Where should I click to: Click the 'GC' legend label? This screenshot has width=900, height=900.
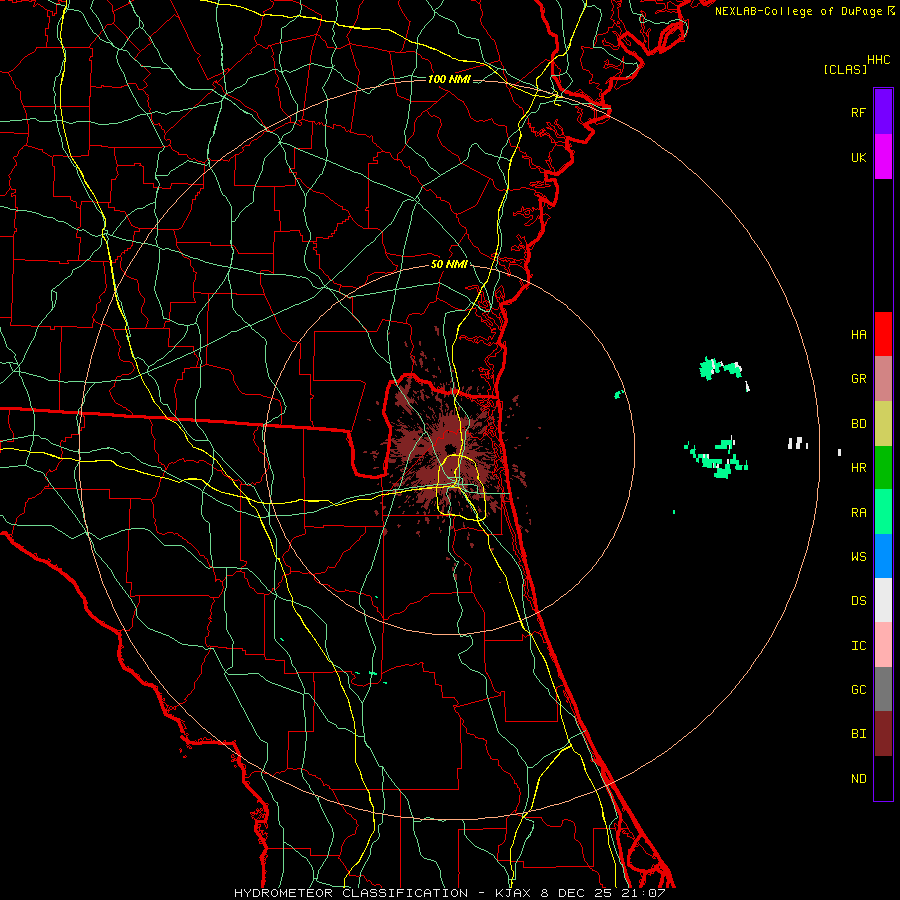(858, 689)
